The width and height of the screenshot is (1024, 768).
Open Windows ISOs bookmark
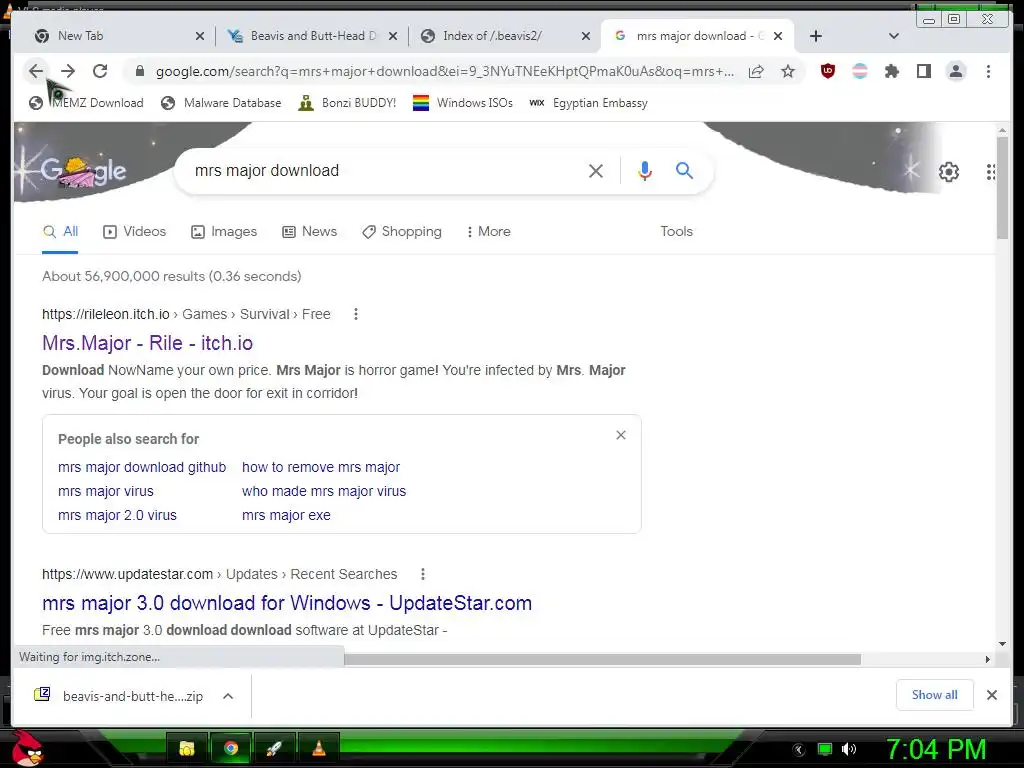point(463,103)
